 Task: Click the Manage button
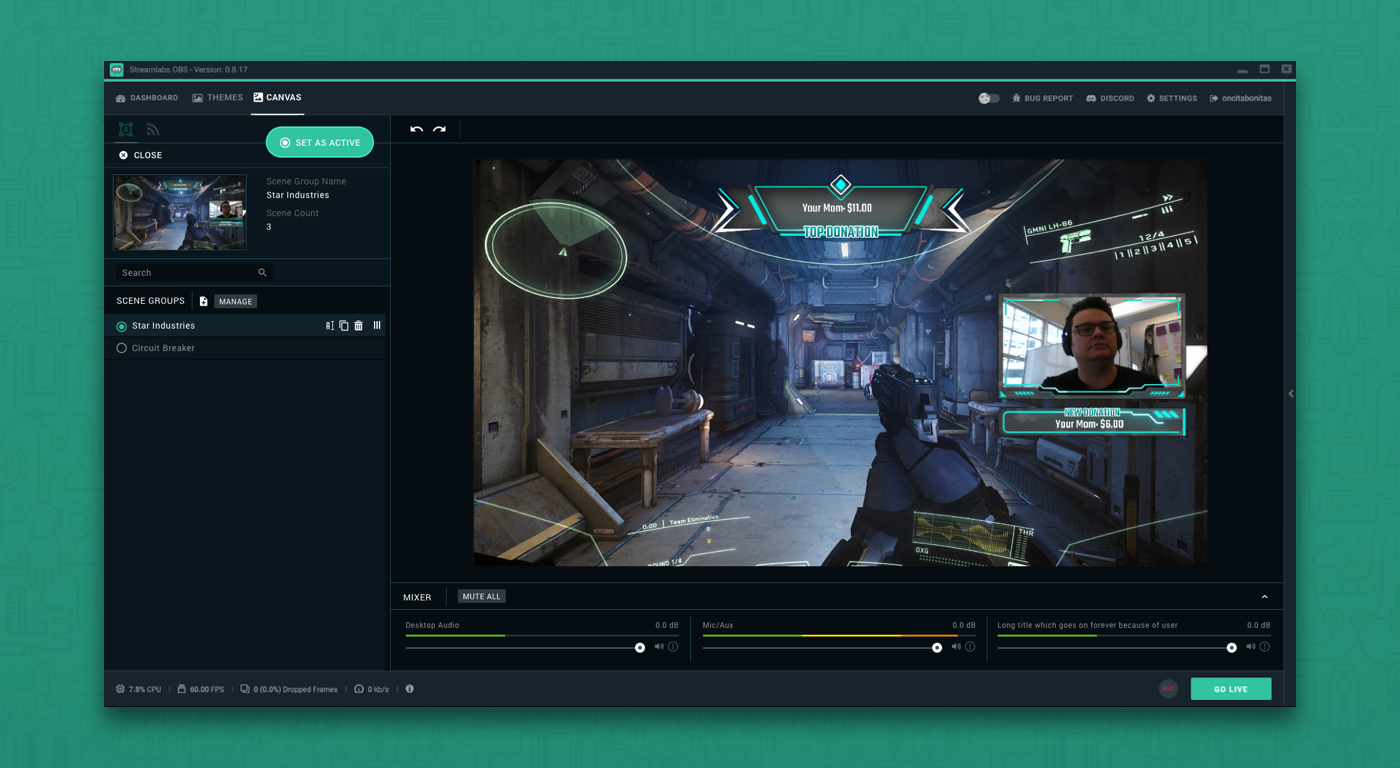tap(236, 301)
